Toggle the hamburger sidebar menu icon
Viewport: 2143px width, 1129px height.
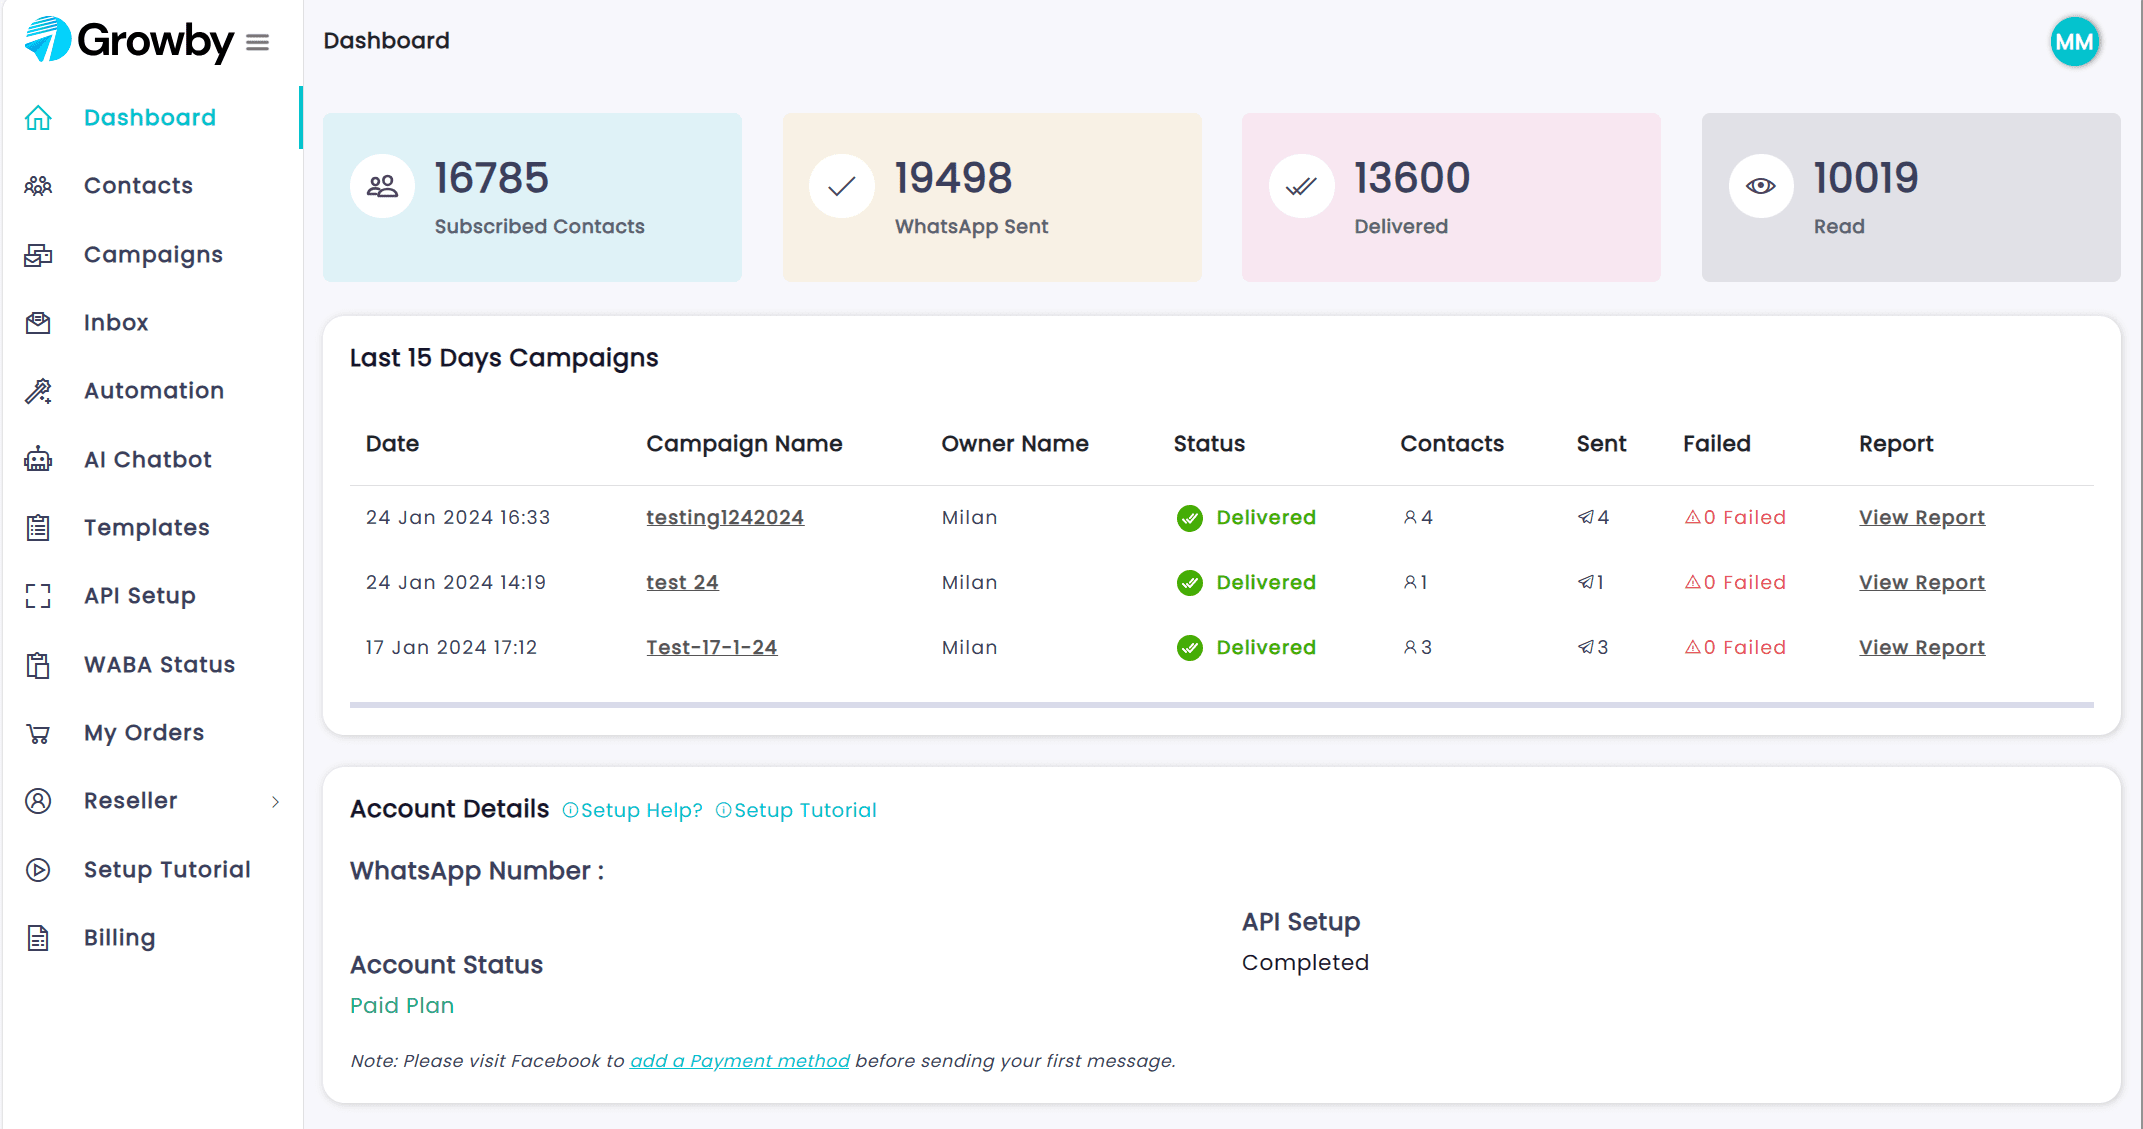point(257,42)
